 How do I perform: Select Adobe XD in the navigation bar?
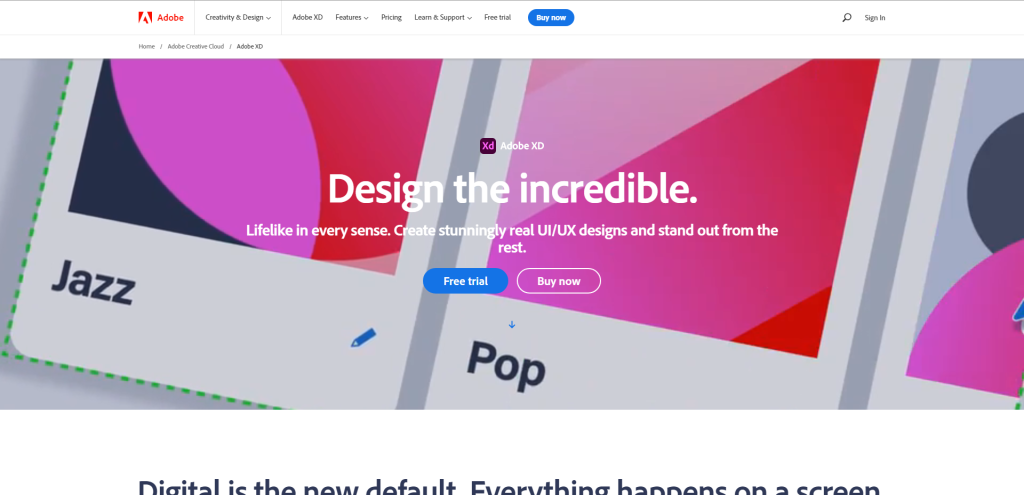pyautogui.click(x=308, y=18)
